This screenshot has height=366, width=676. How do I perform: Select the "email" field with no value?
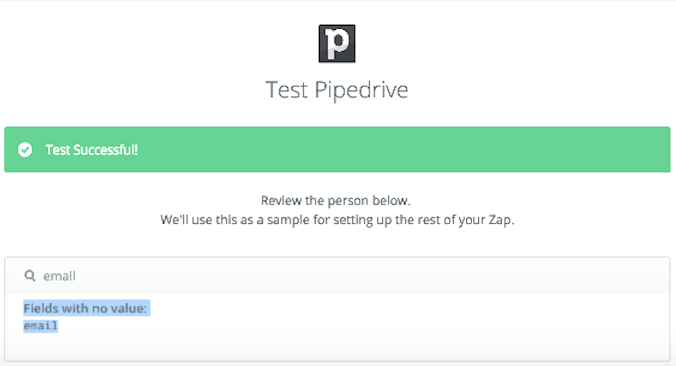point(41,325)
